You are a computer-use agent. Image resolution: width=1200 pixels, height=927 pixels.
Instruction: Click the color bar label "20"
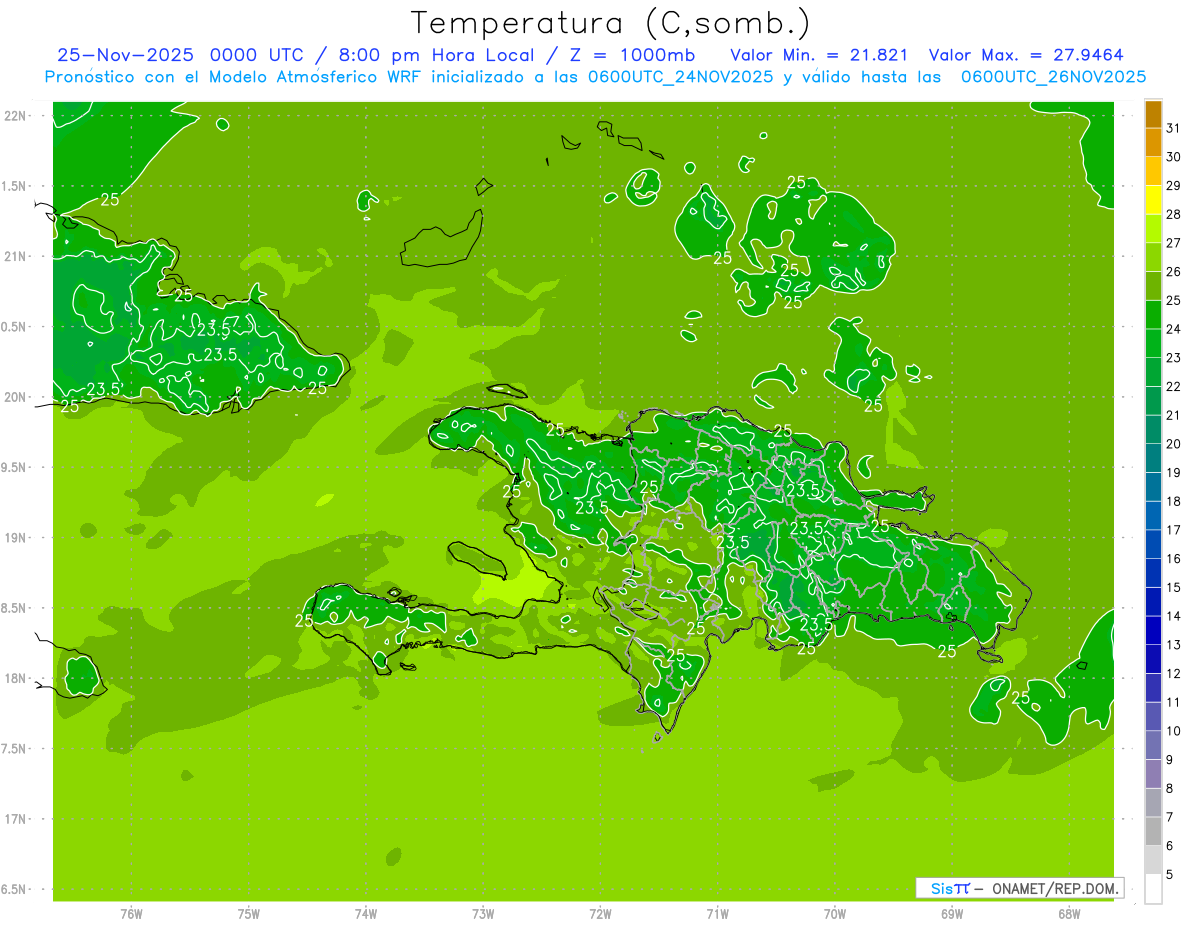point(1174,444)
